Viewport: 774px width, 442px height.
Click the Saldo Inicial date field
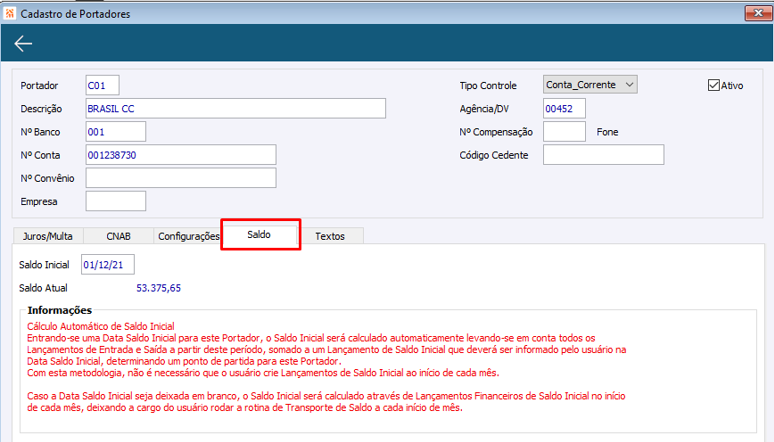pos(108,264)
